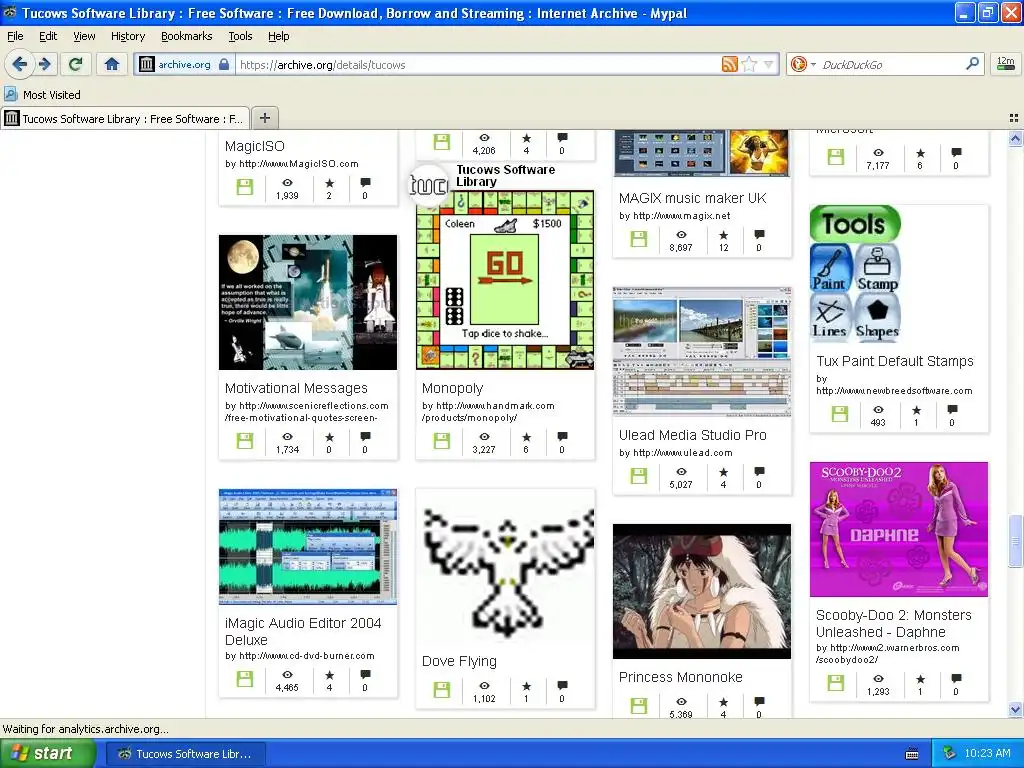Open Scooby-Doo 2 Daphne title link
1024x768 pixels.
[893, 624]
